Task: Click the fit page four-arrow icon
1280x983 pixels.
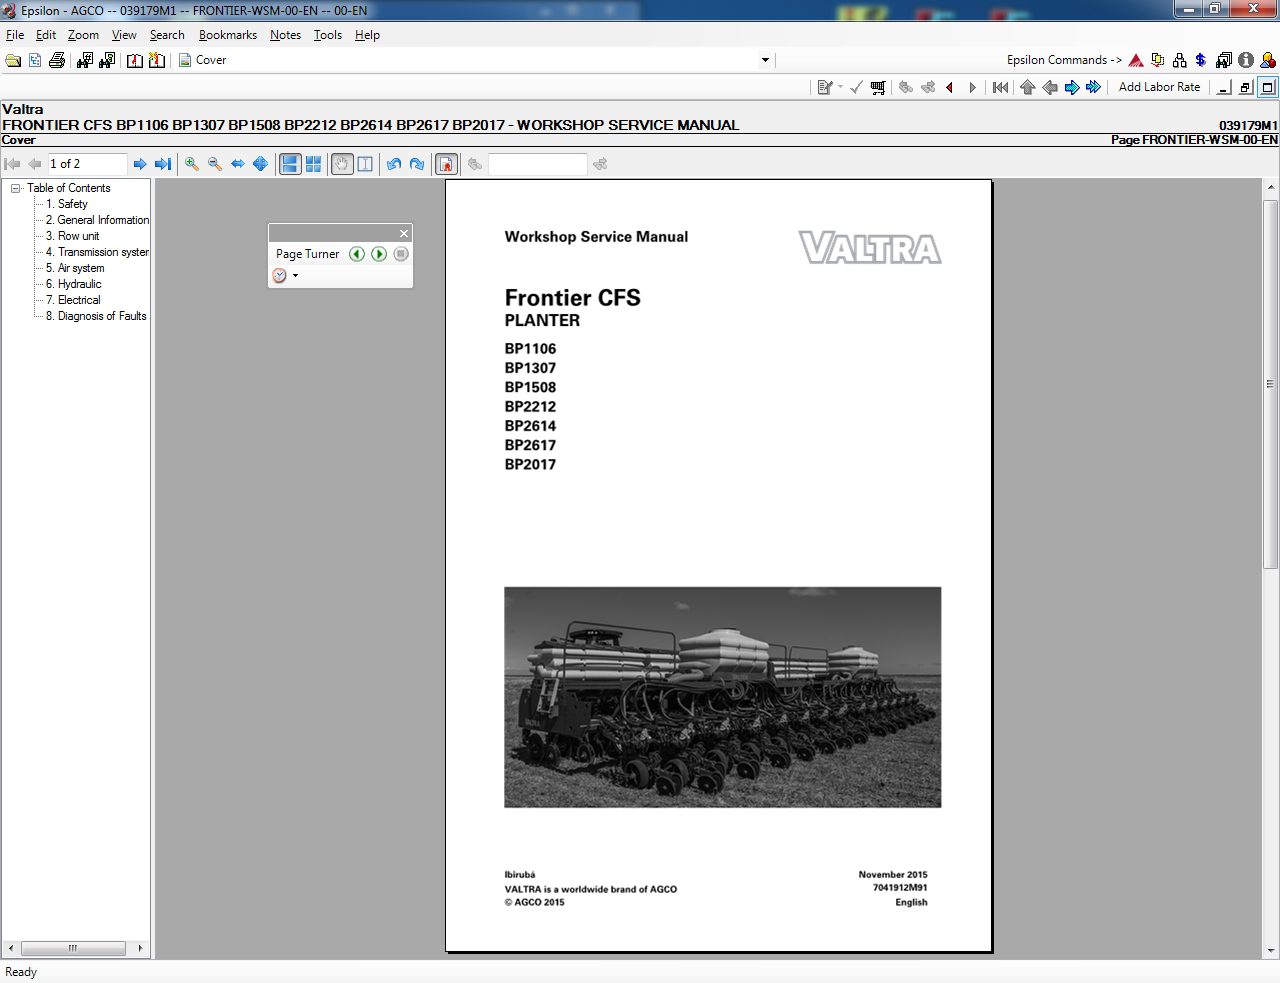Action: tap(260, 164)
